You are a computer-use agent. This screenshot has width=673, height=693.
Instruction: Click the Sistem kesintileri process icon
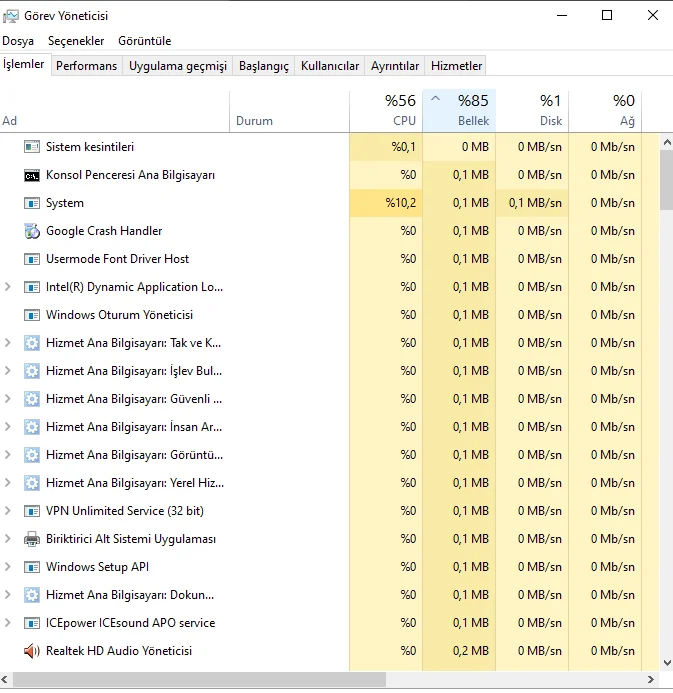[31, 147]
